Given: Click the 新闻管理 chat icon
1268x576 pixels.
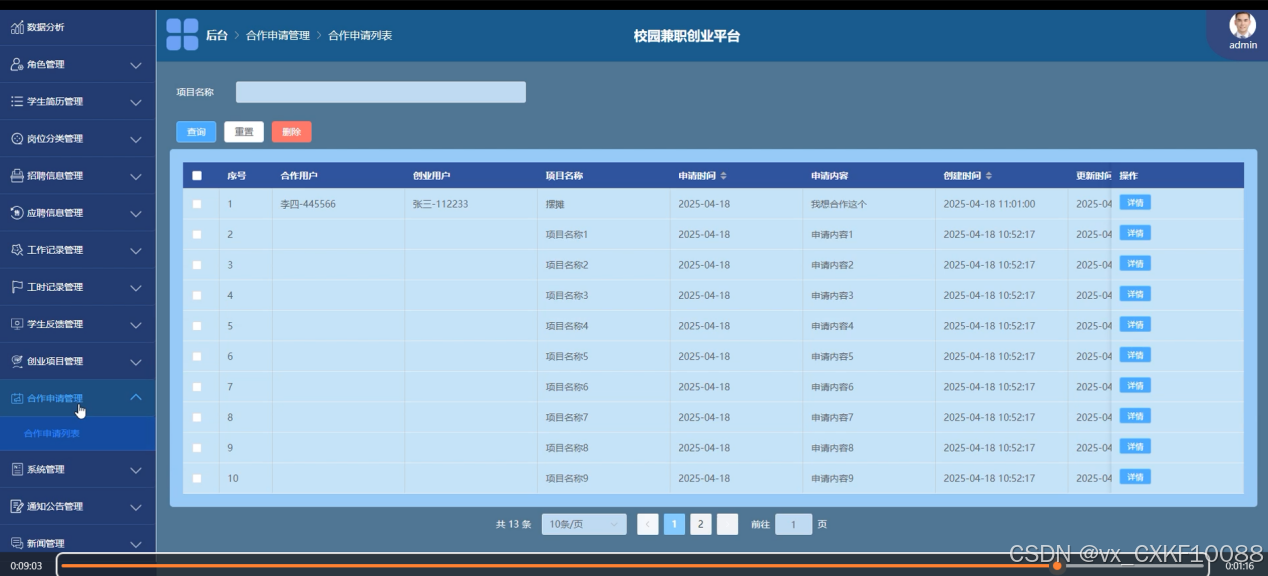Looking at the screenshot, I should 17,543.
